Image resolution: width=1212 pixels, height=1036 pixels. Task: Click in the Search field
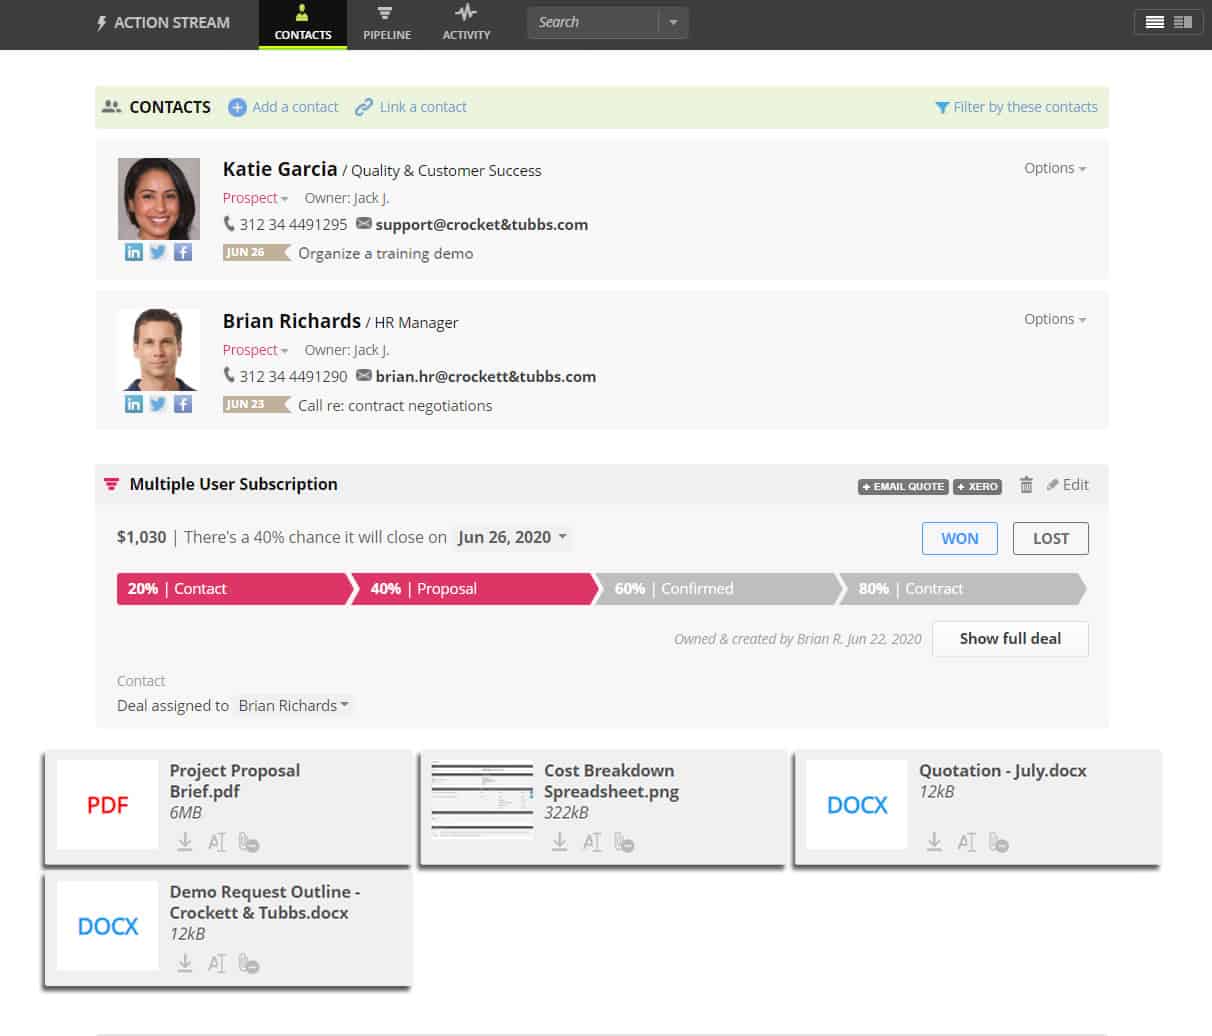593,22
